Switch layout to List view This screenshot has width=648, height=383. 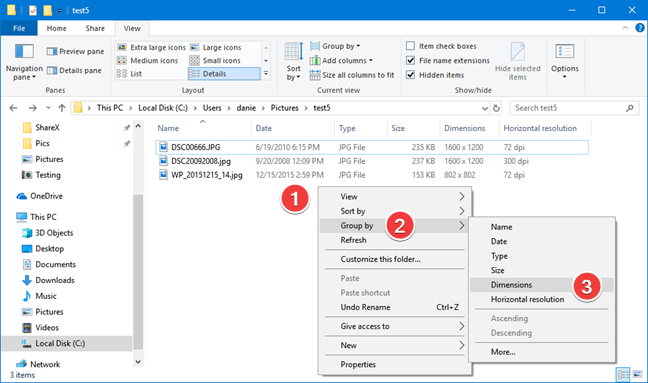tap(129, 74)
